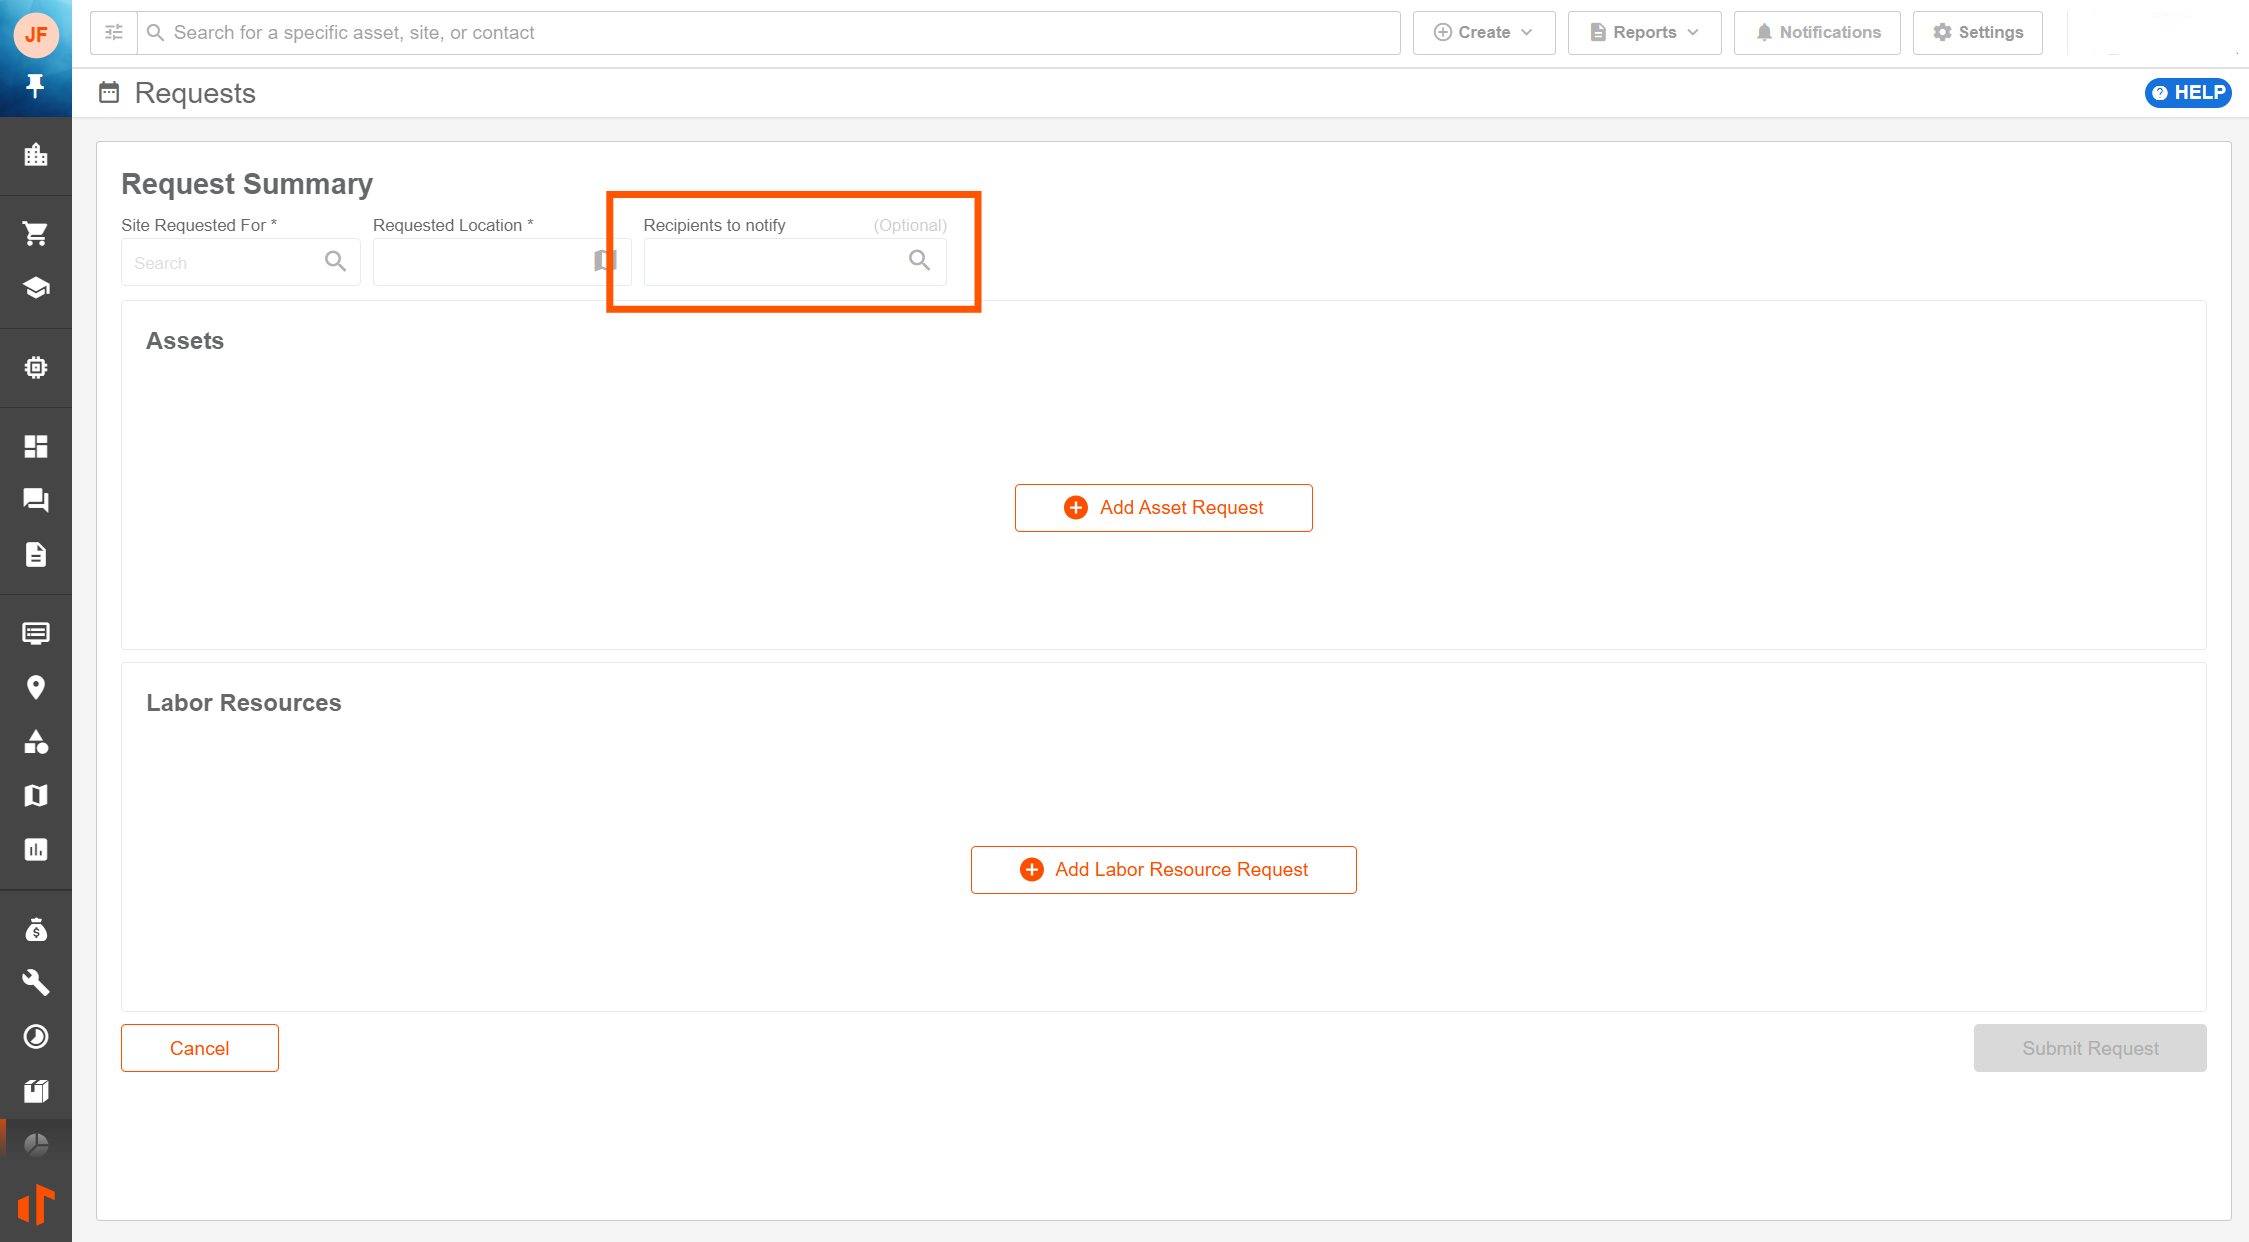Click the money bag sidebar icon
Image resolution: width=2249 pixels, height=1242 pixels.
[35, 930]
